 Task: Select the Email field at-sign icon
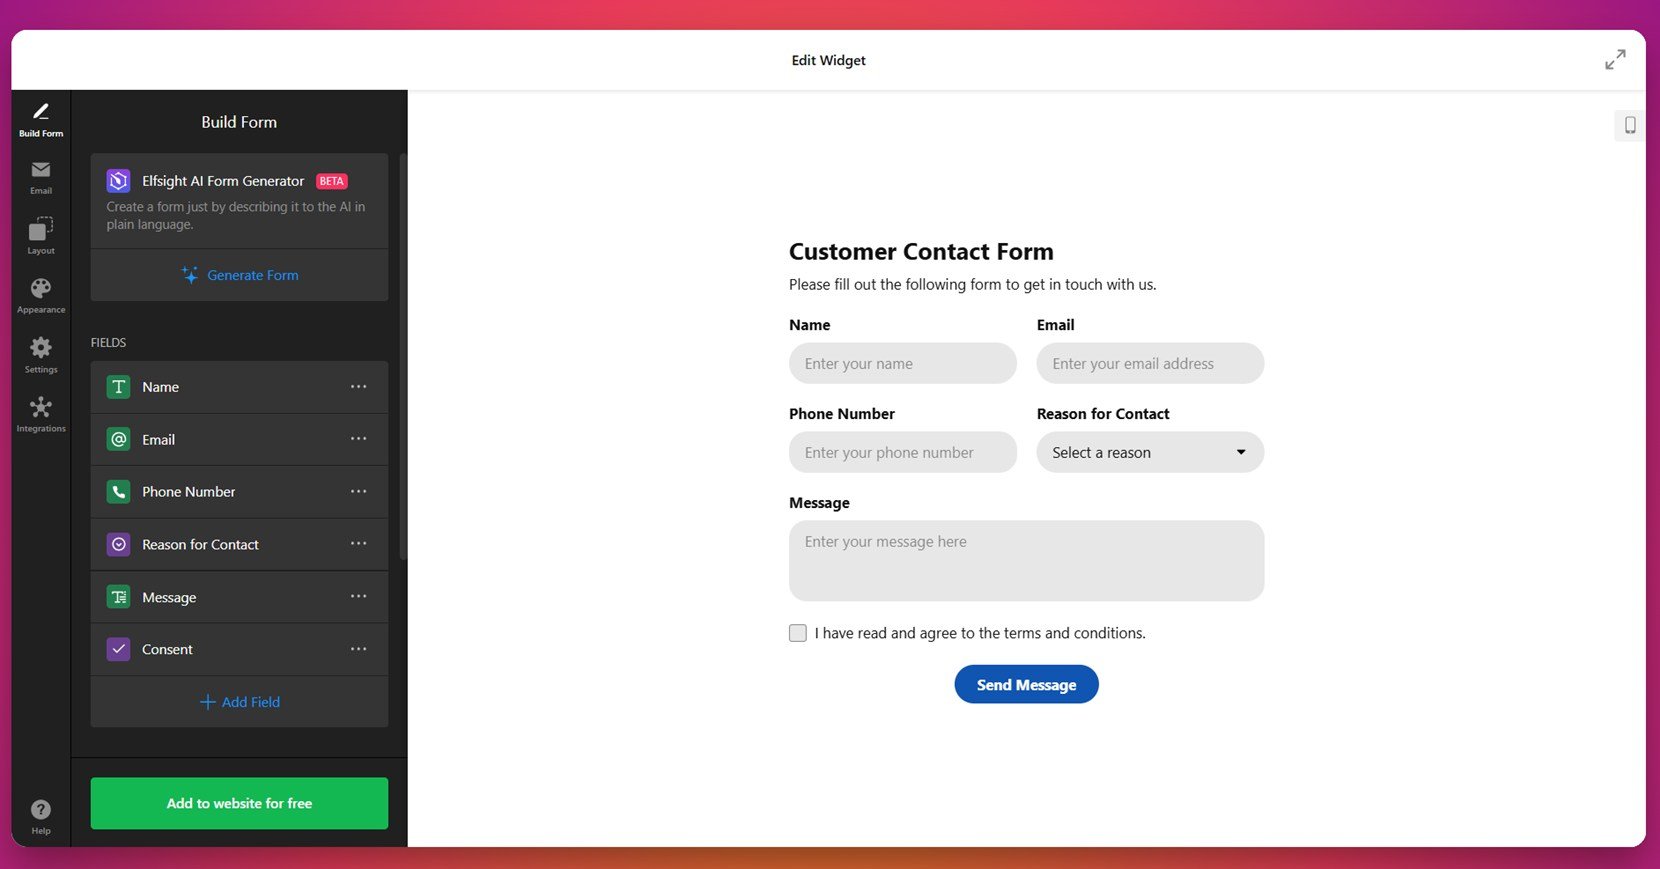point(118,439)
